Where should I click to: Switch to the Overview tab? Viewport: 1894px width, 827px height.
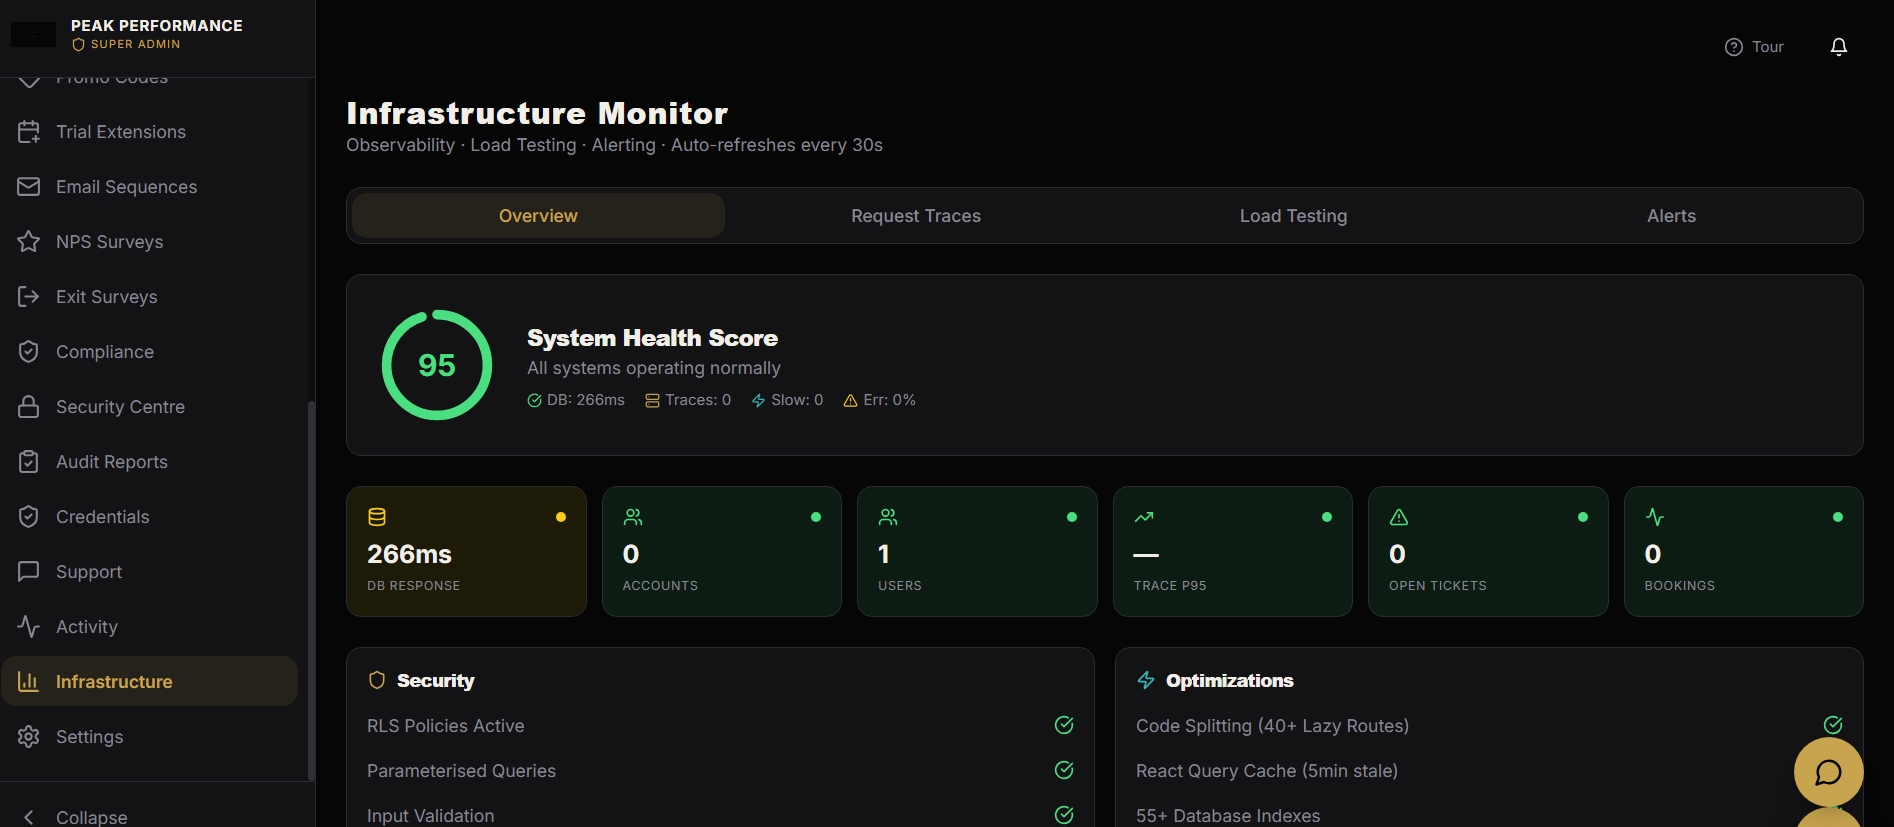[x=538, y=216]
